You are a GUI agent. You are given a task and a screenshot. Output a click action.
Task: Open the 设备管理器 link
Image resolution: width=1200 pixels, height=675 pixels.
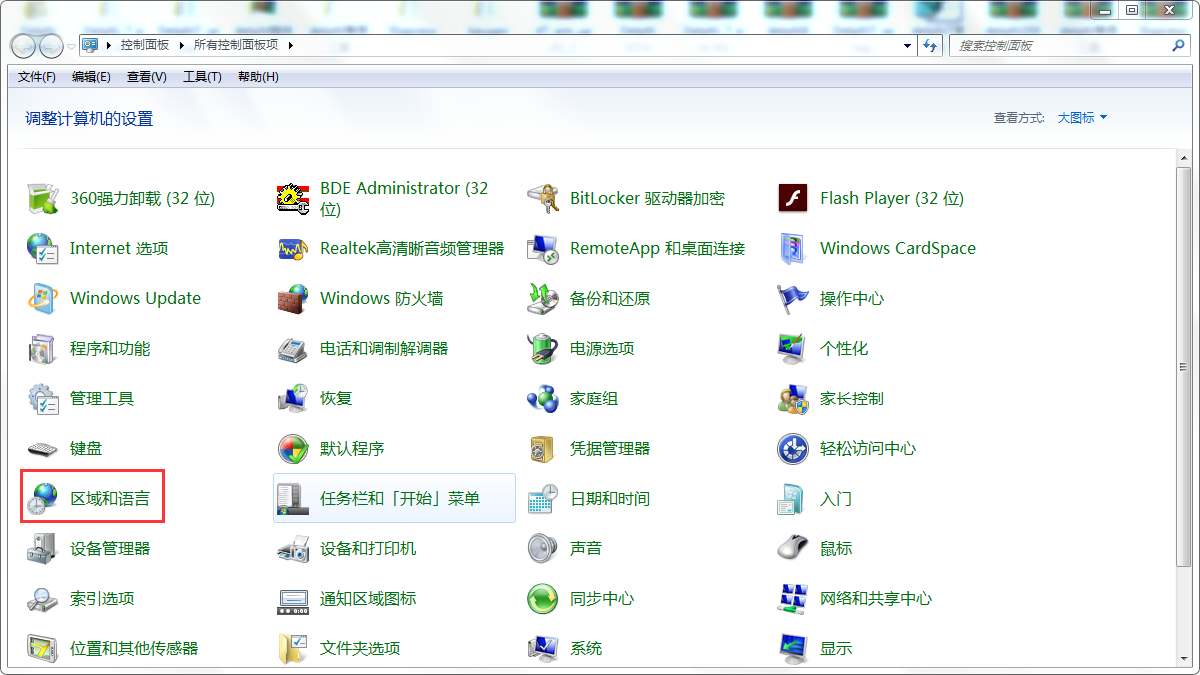(x=110, y=548)
